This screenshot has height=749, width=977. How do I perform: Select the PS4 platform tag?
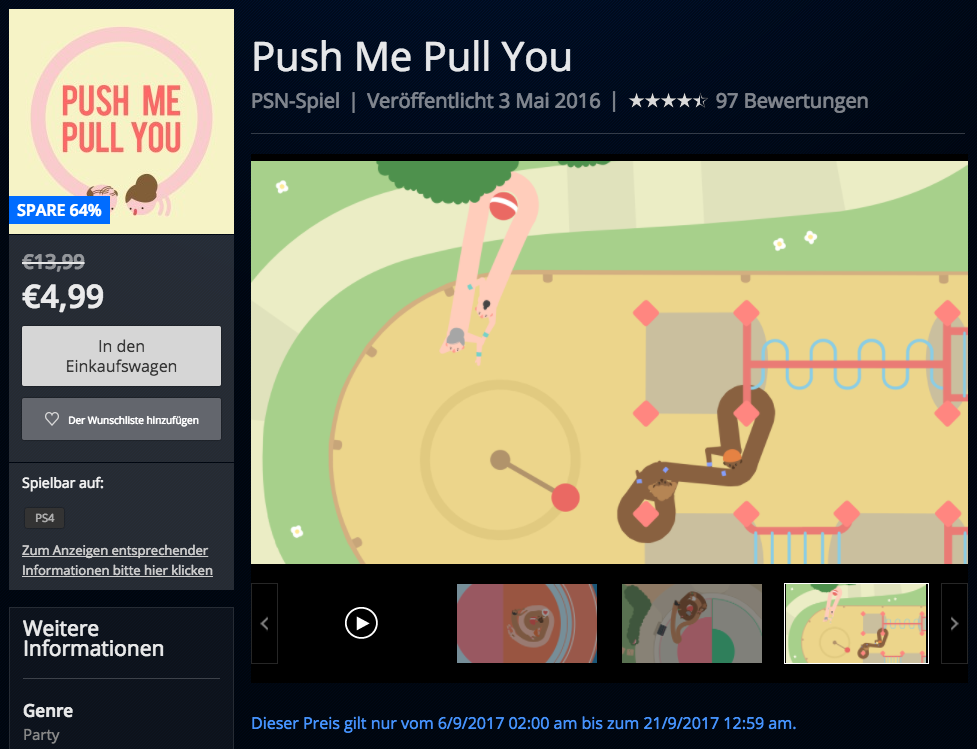click(44, 518)
